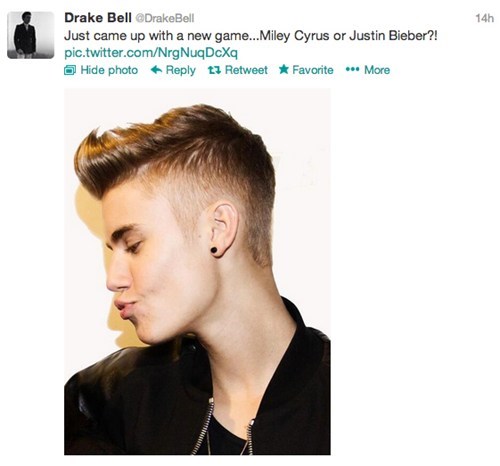Click the Retweet arrows icon

pos(214,70)
